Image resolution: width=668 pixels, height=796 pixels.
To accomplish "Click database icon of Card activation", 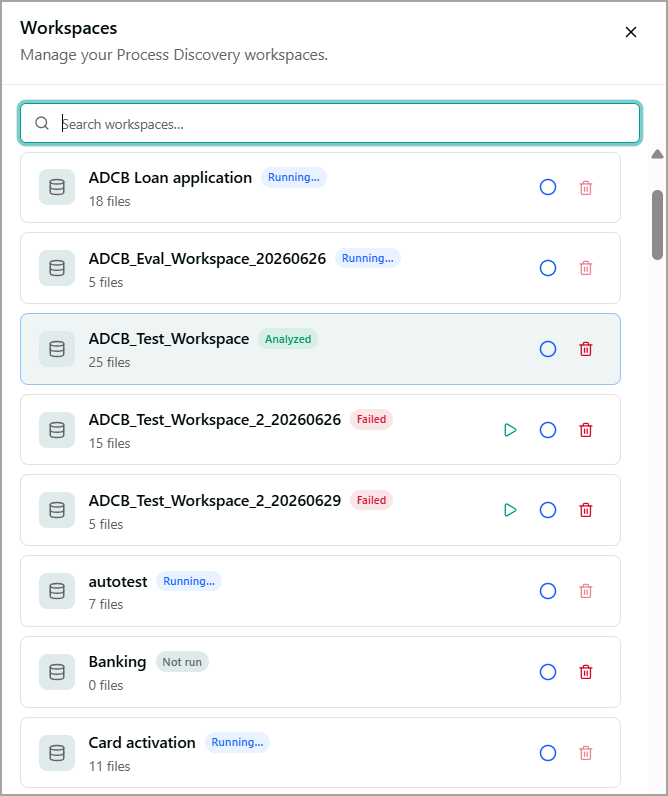I will tap(57, 753).
